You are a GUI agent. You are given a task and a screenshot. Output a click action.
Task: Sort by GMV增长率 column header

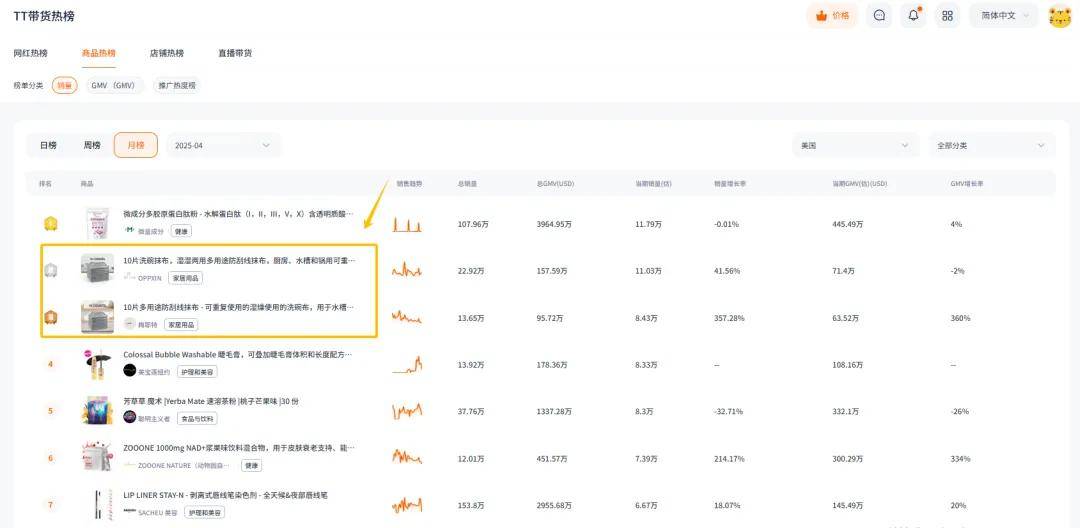click(x=966, y=184)
